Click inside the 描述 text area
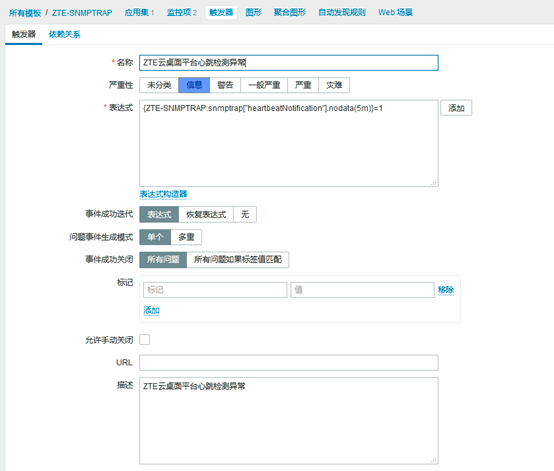Screen dimensions: 554x471 [x=289, y=421]
